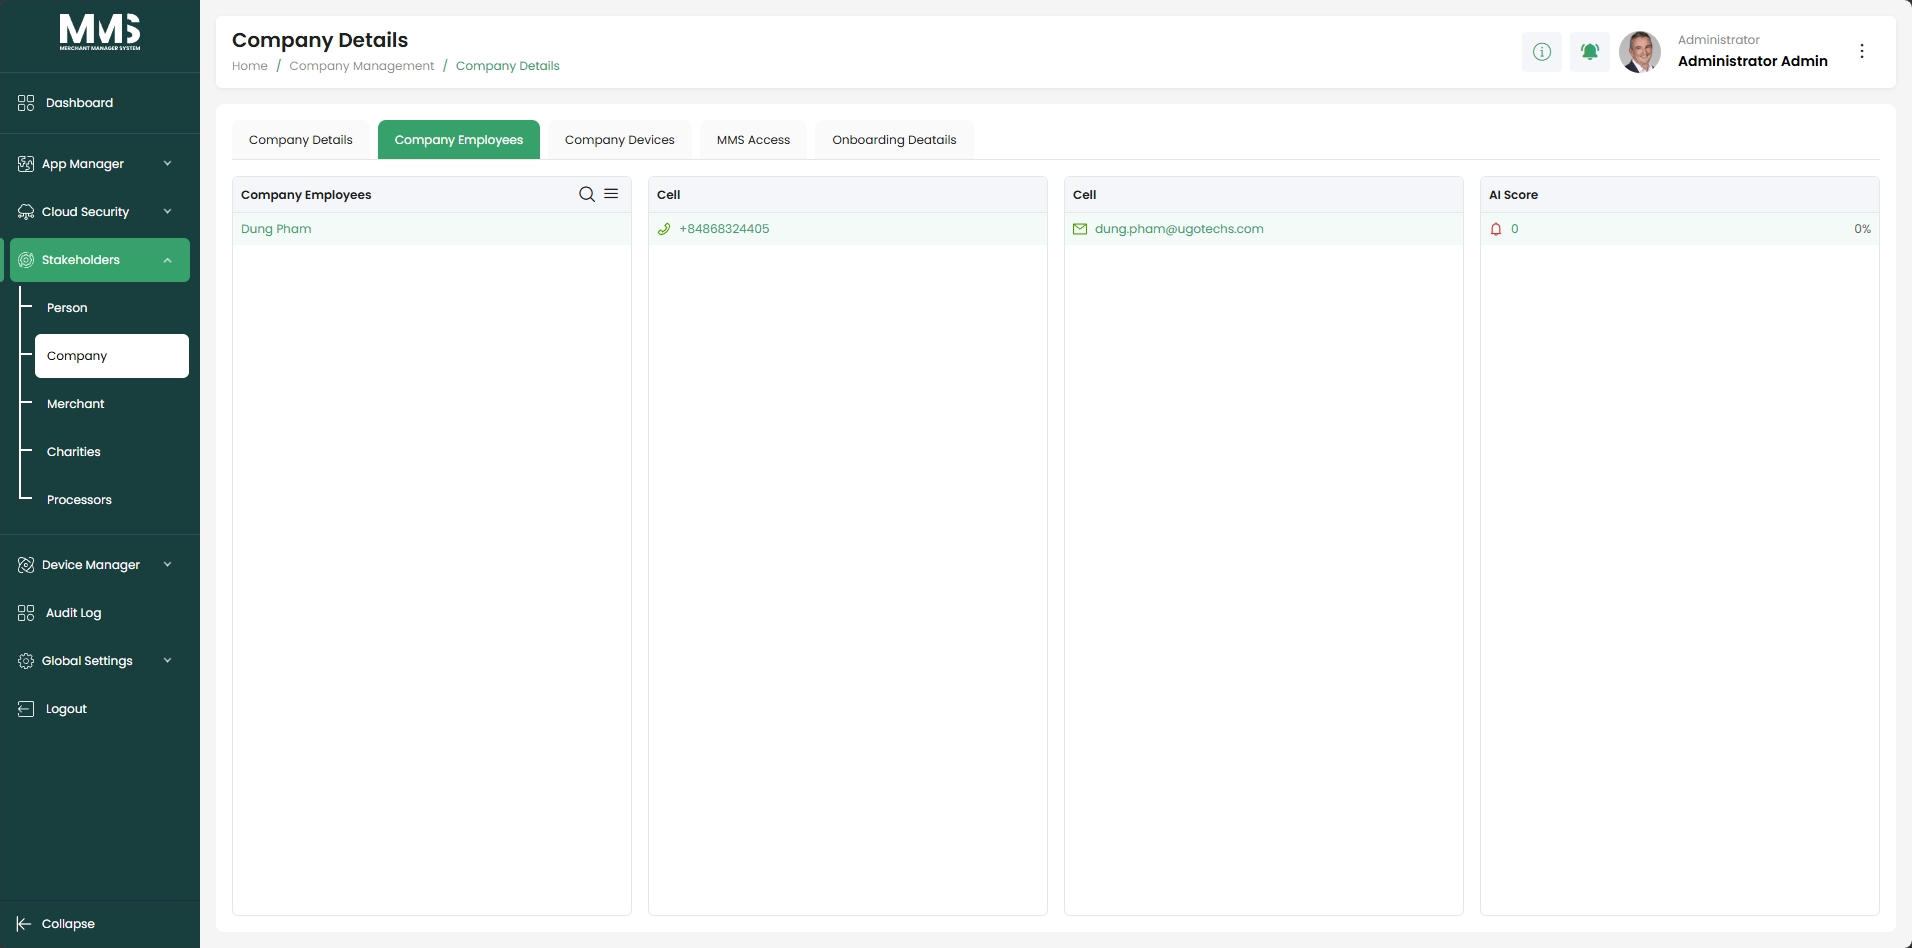Click the red AI Score alert icon
The height and width of the screenshot is (948, 1912).
tap(1496, 229)
